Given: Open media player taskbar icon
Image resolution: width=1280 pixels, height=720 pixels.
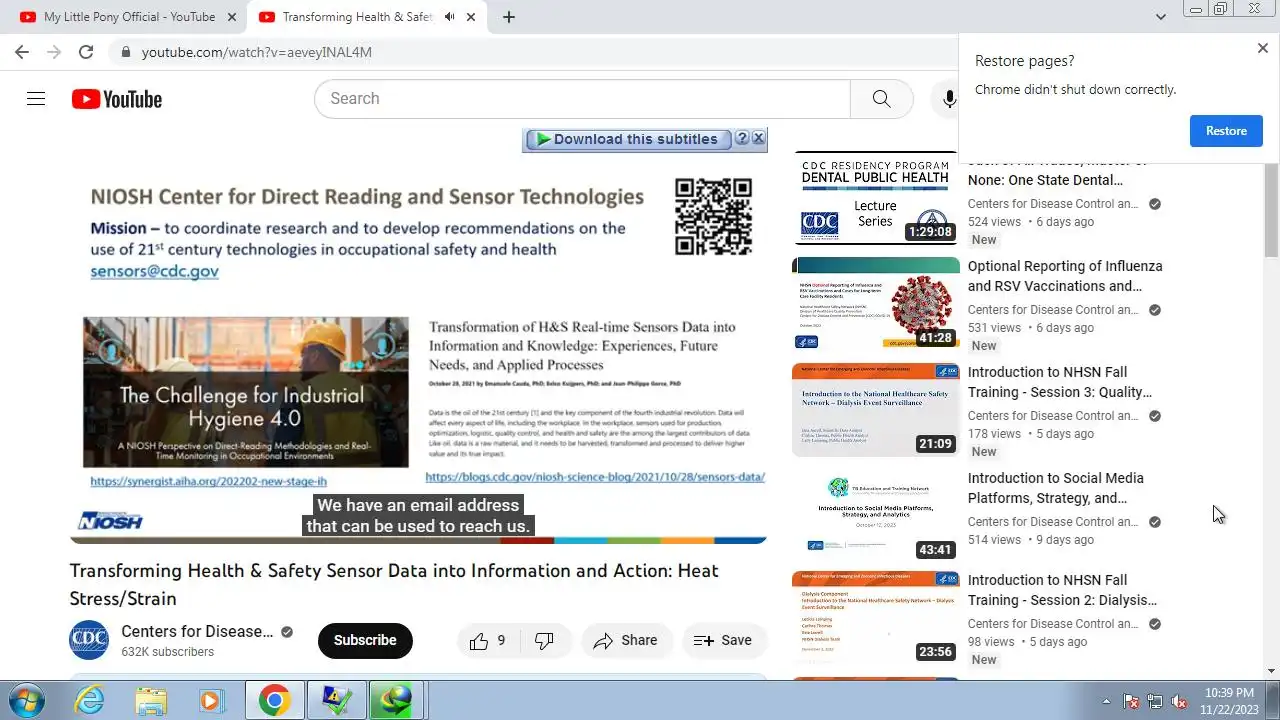Looking at the screenshot, I should (x=212, y=700).
